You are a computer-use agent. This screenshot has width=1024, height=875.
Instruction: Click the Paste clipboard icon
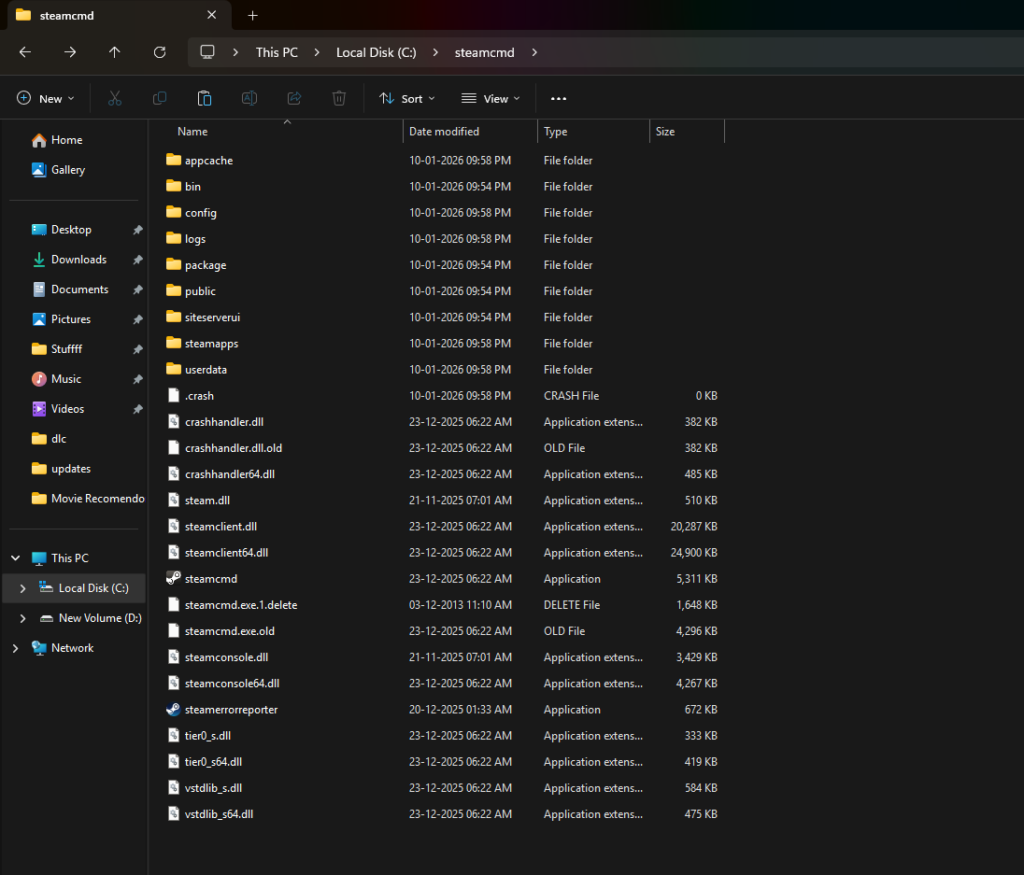pos(204,98)
